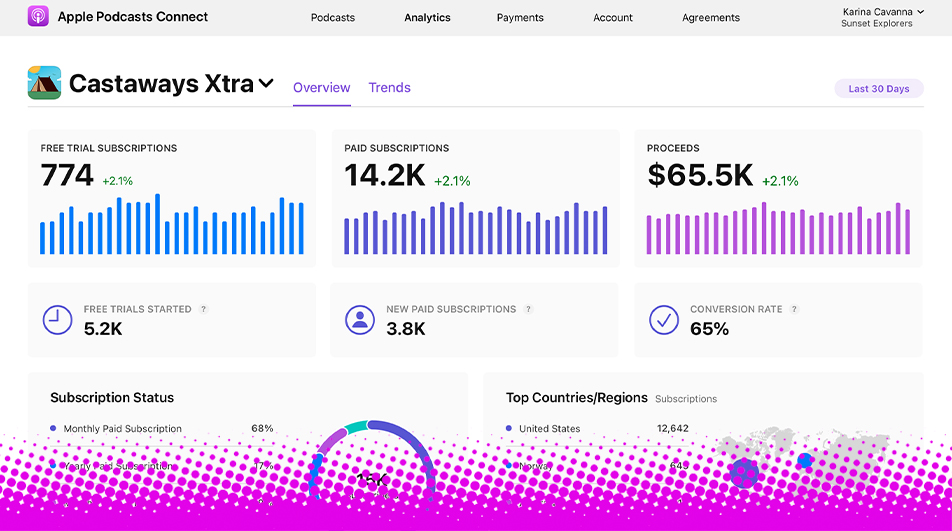Select the United States row
The height and width of the screenshot is (531, 952).
pos(597,428)
